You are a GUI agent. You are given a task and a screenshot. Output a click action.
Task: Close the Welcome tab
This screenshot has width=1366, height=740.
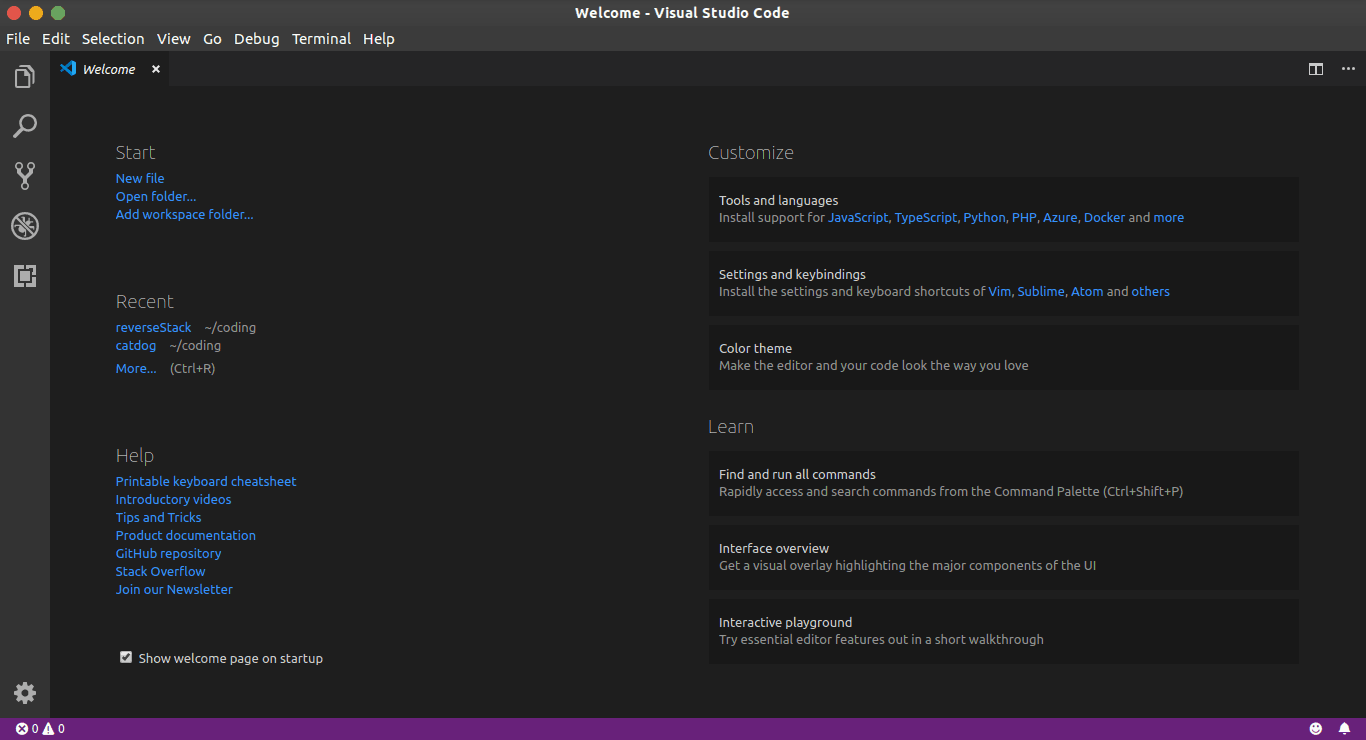pos(156,69)
